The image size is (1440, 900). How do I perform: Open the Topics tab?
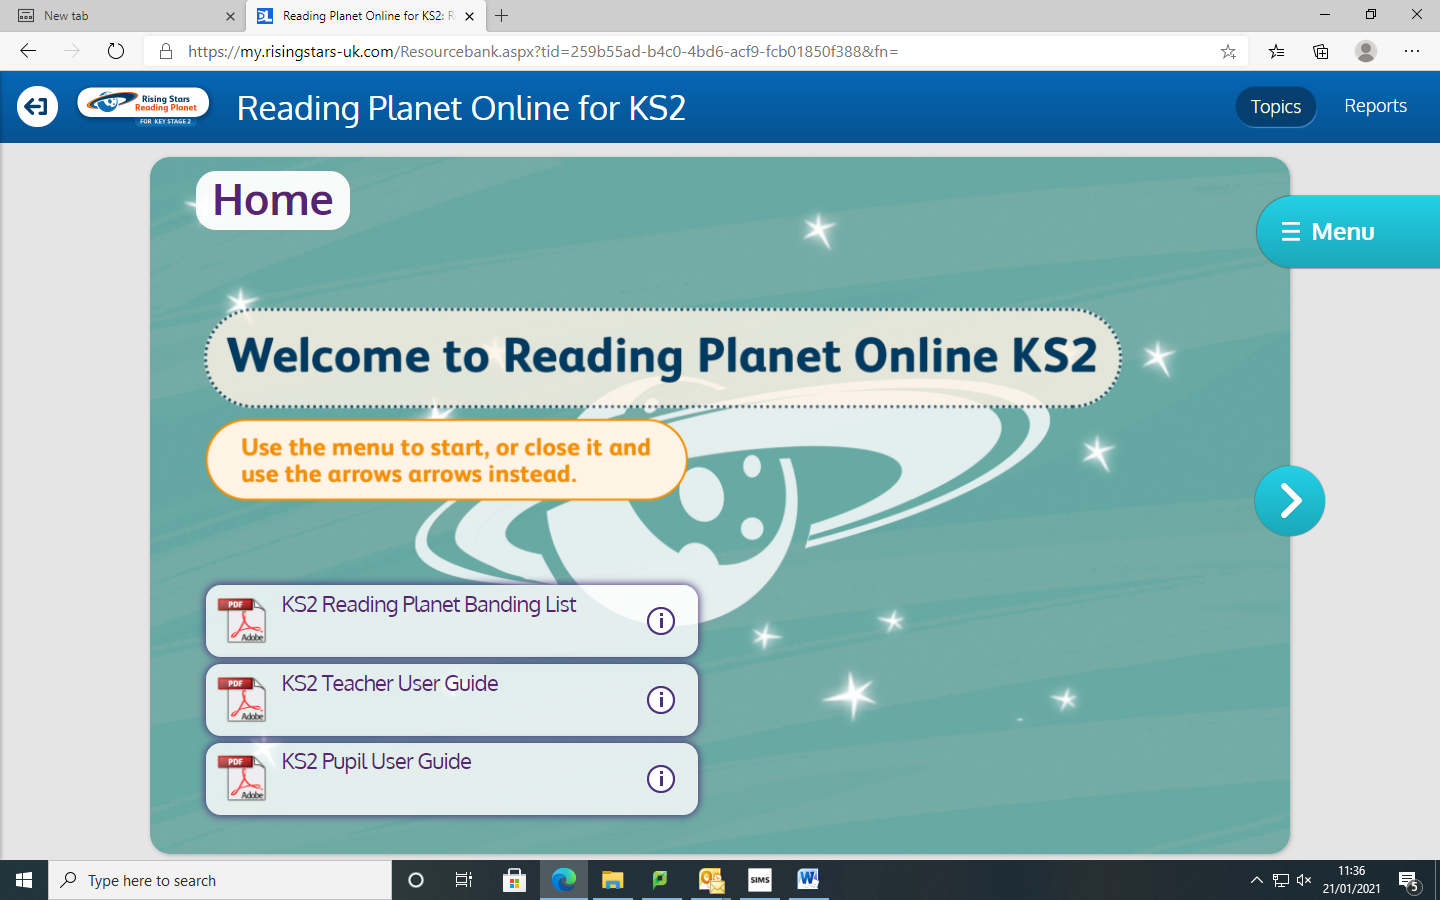tap(1276, 107)
